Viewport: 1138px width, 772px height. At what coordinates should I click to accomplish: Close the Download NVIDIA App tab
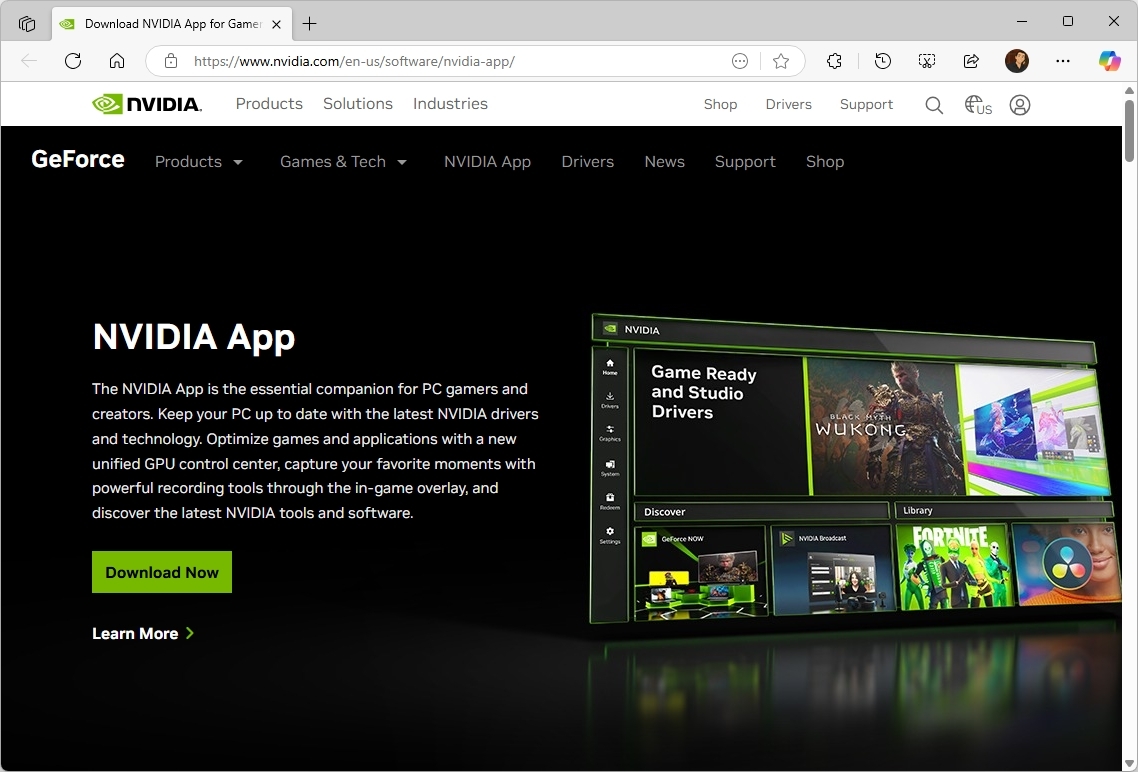click(277, 24)
